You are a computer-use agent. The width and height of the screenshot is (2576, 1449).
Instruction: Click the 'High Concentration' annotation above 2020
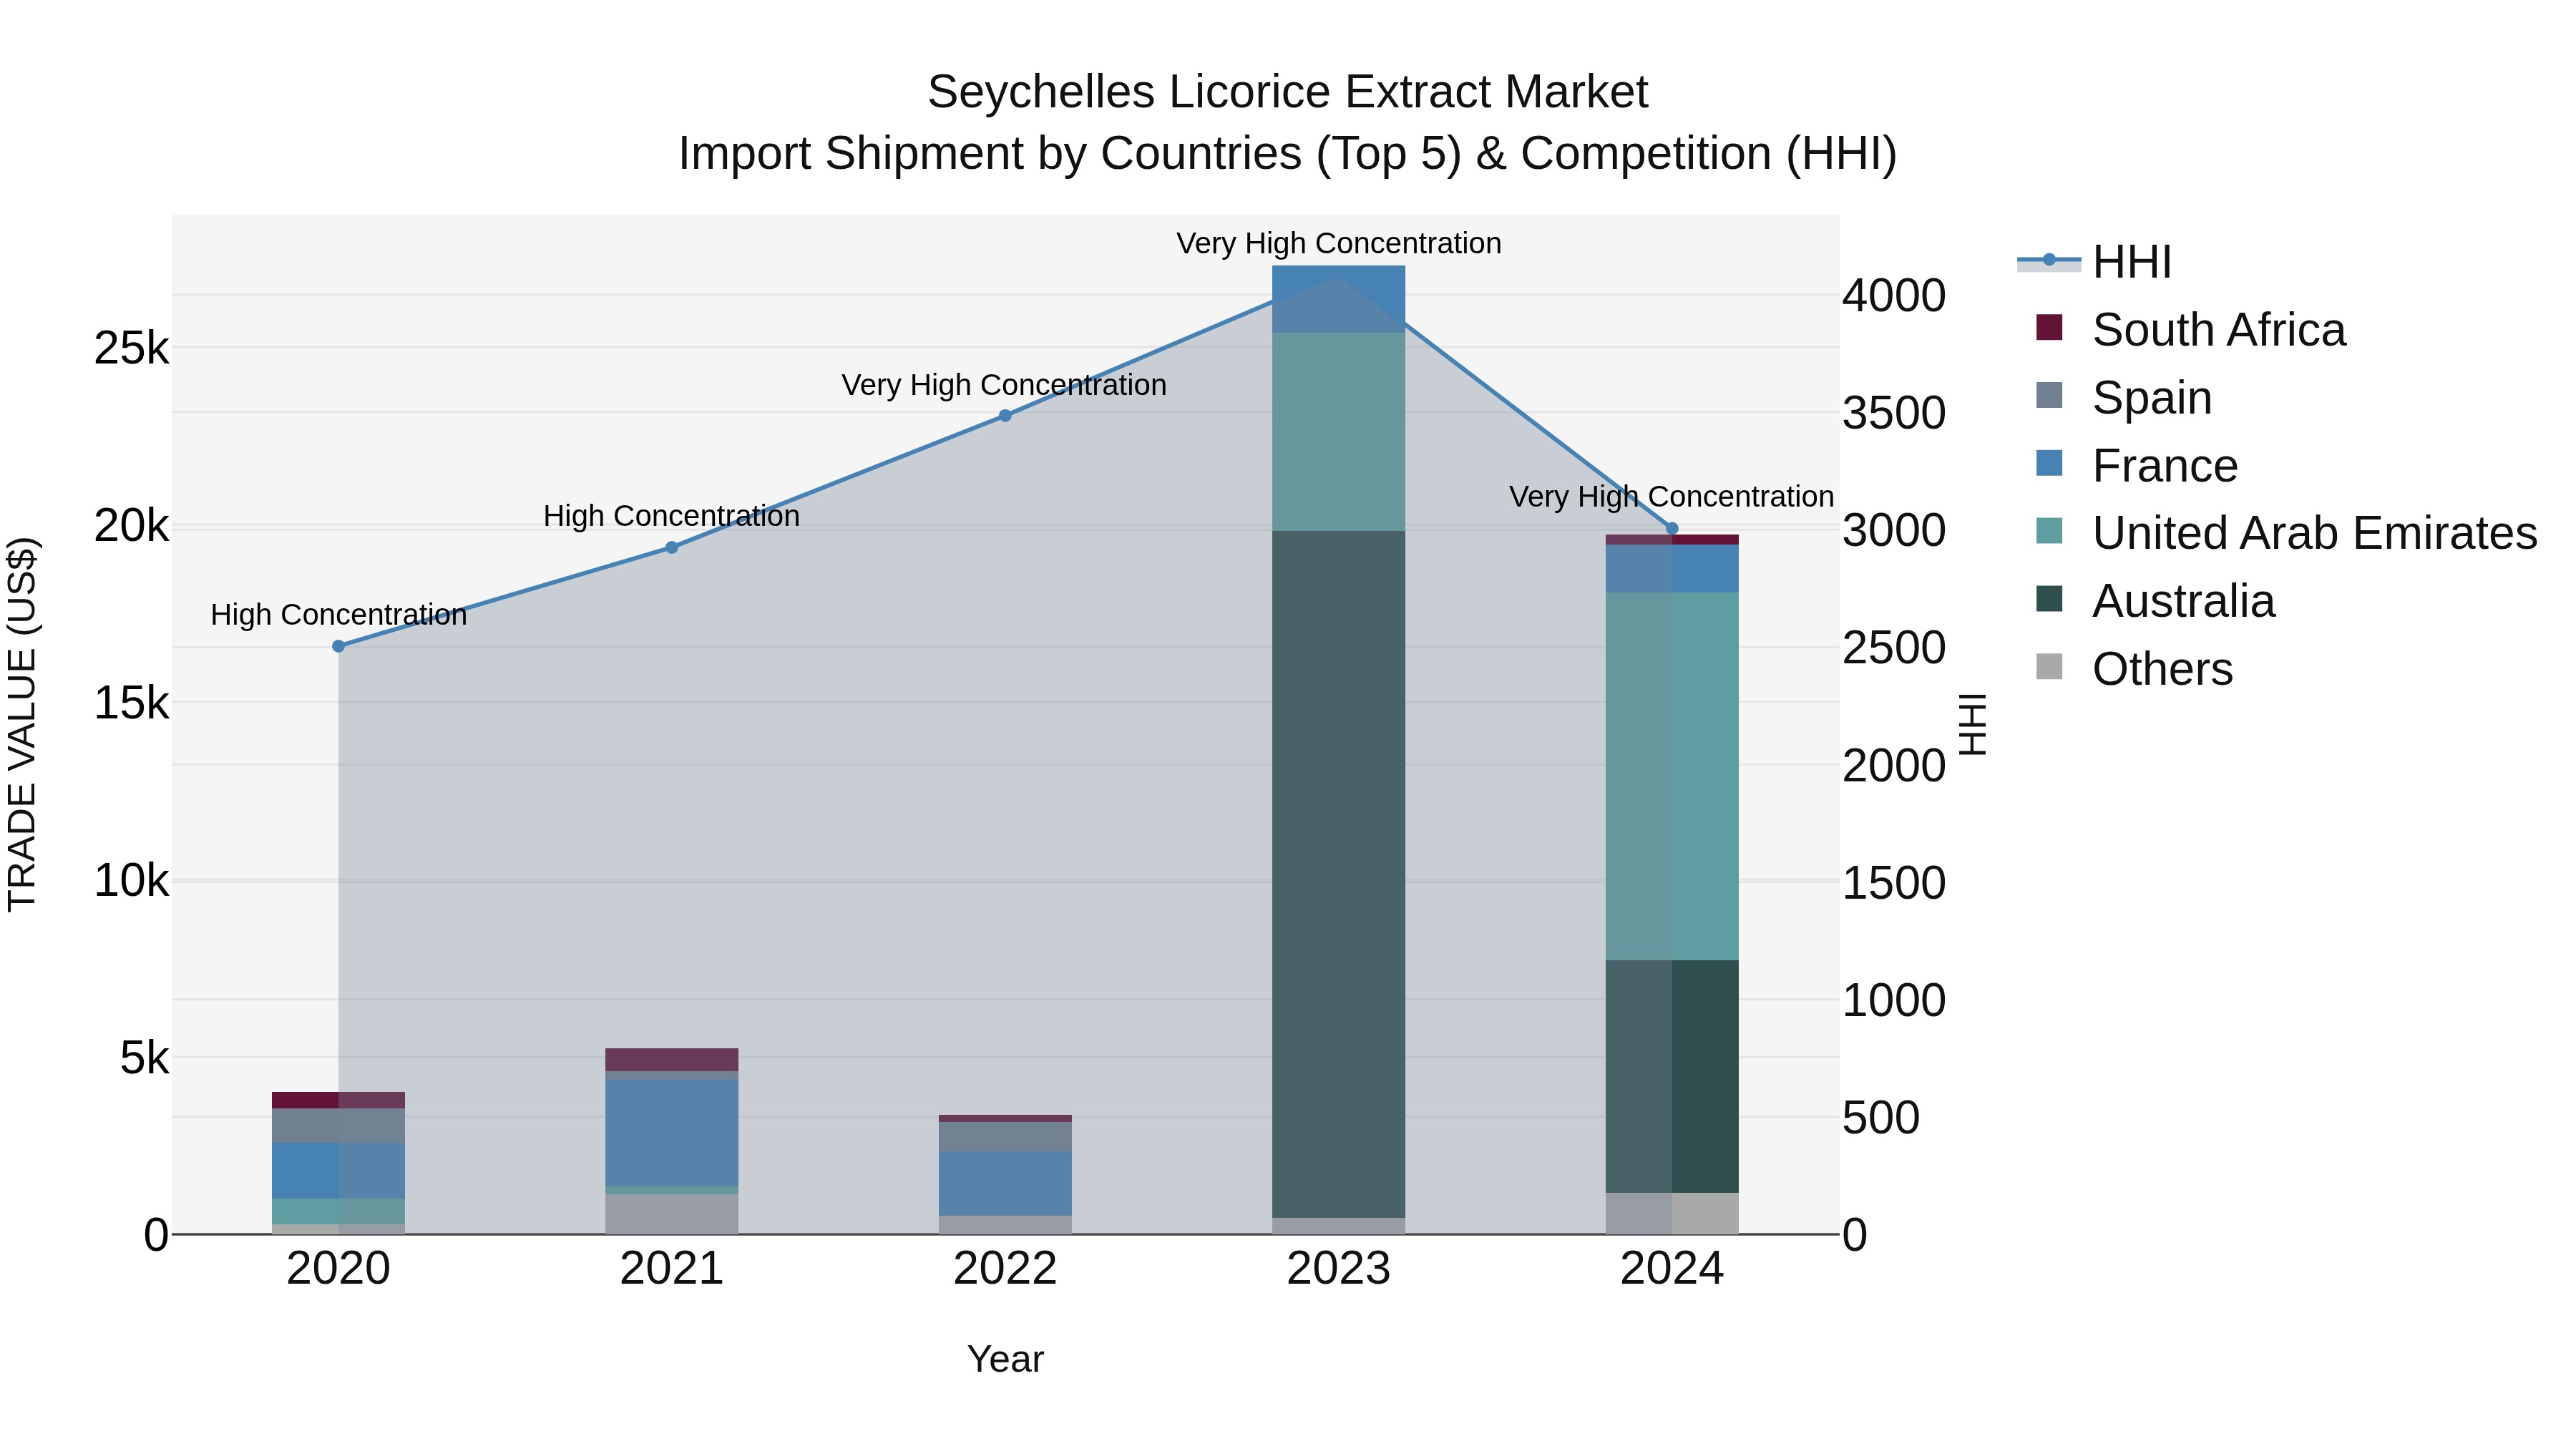click(338, 615)
